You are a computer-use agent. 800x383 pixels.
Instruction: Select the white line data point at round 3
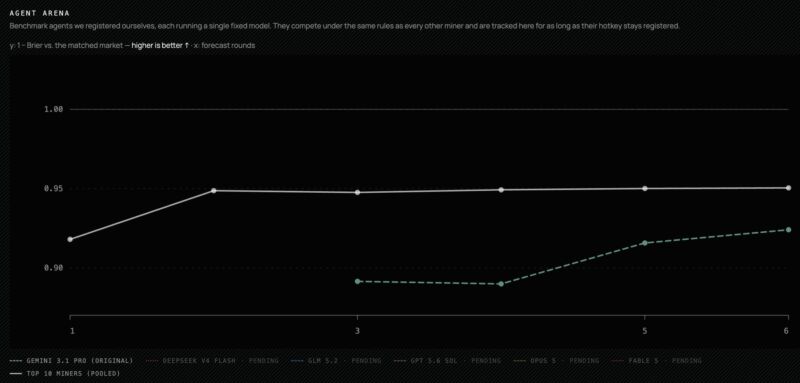click(358, 192)
